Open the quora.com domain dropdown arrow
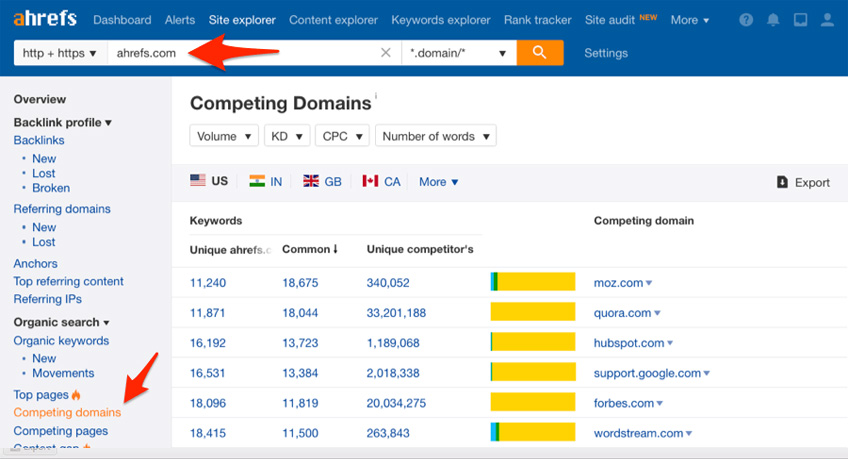This screenshot has width=848, height=459. click(x=657, y=313)
